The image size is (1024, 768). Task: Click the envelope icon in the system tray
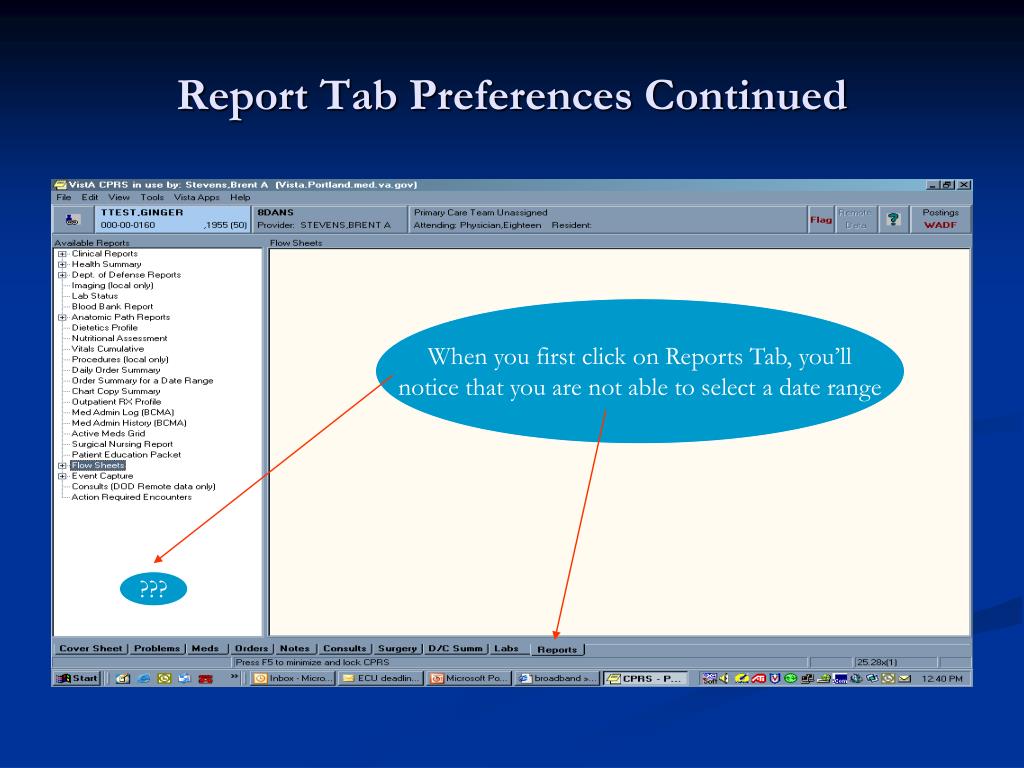coord(904,679)
